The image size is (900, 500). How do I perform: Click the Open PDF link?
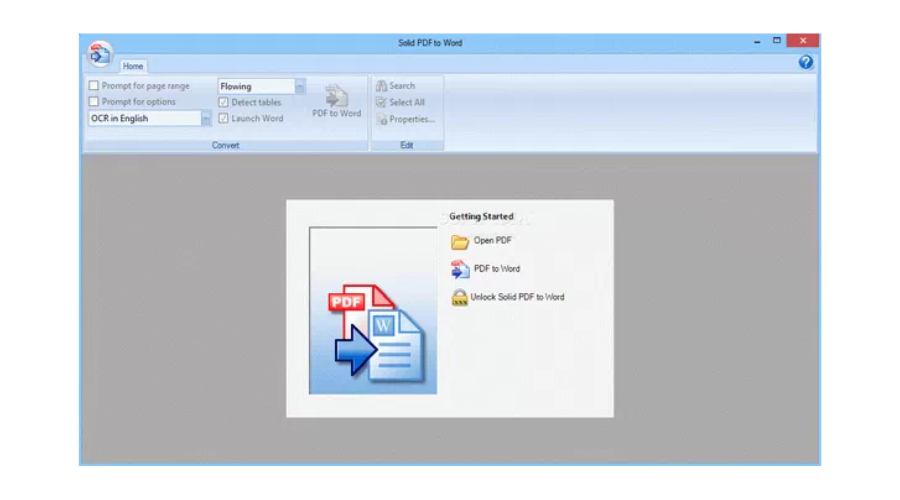(492, 241)
